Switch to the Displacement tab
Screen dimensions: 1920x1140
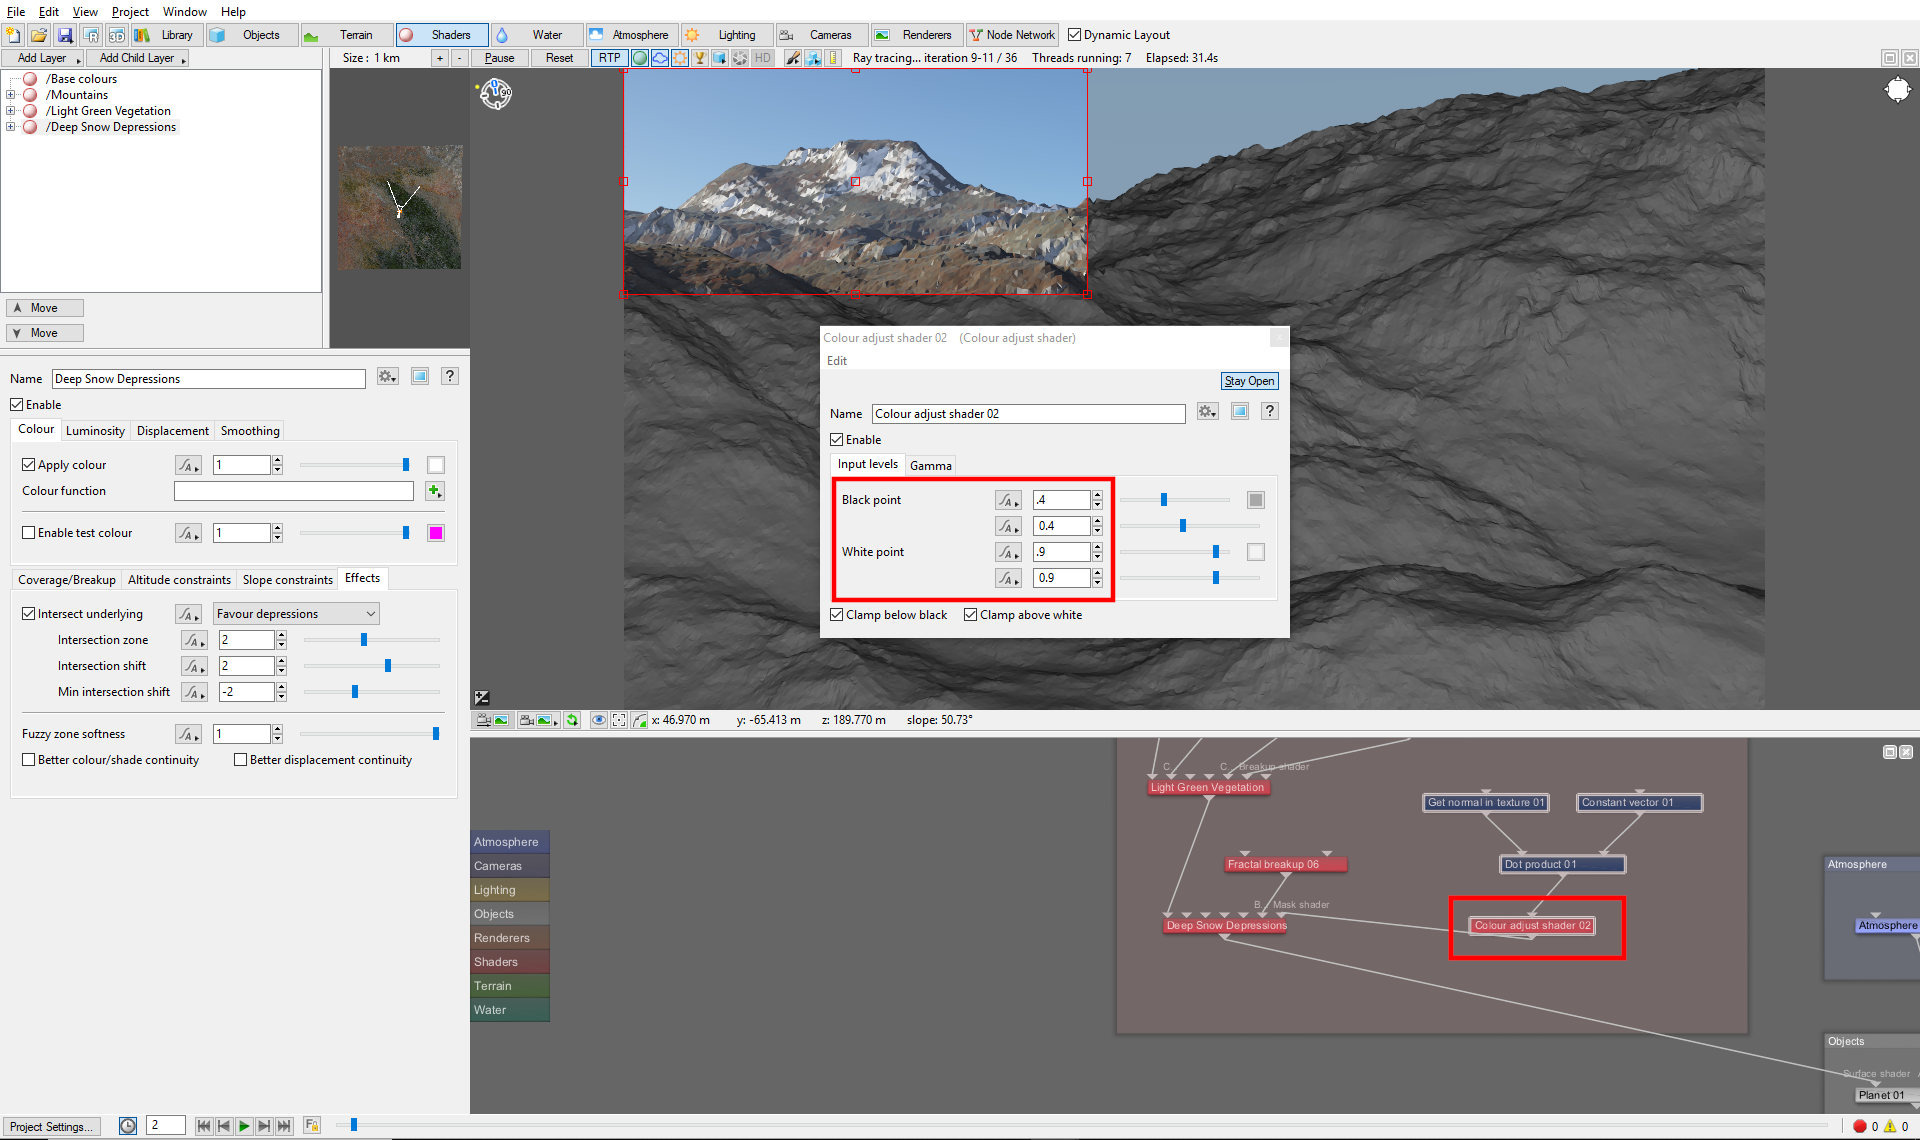173,431
